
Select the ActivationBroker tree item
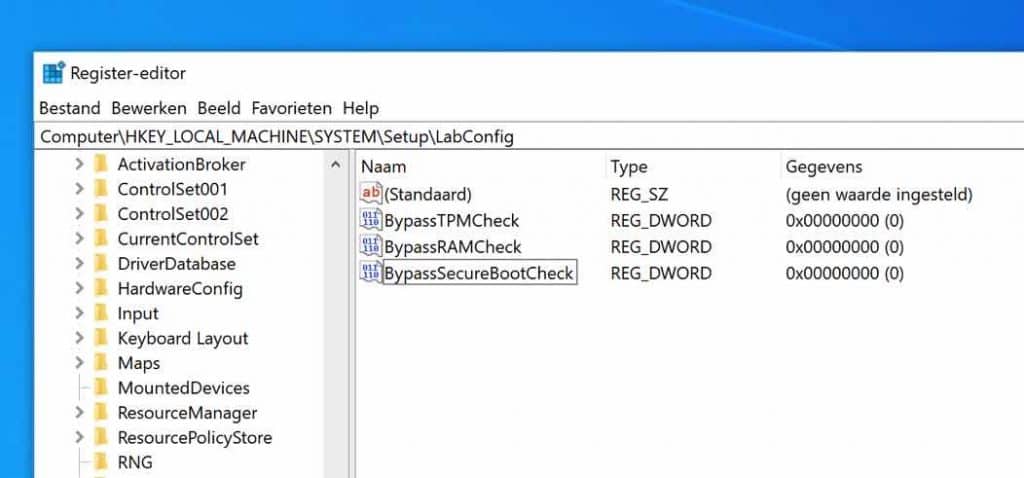182,165
